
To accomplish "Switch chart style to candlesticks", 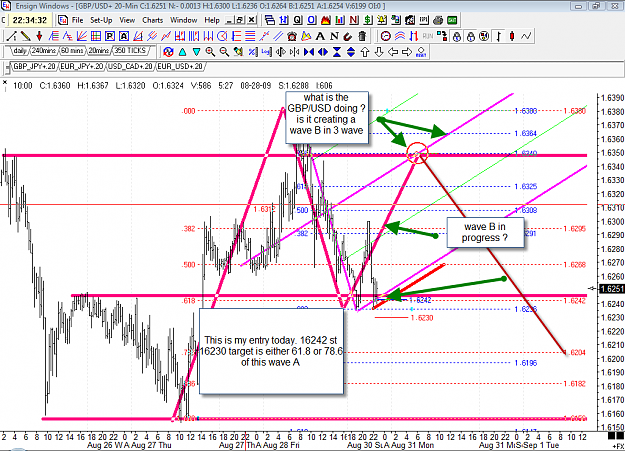I will (x=512, y=36).
